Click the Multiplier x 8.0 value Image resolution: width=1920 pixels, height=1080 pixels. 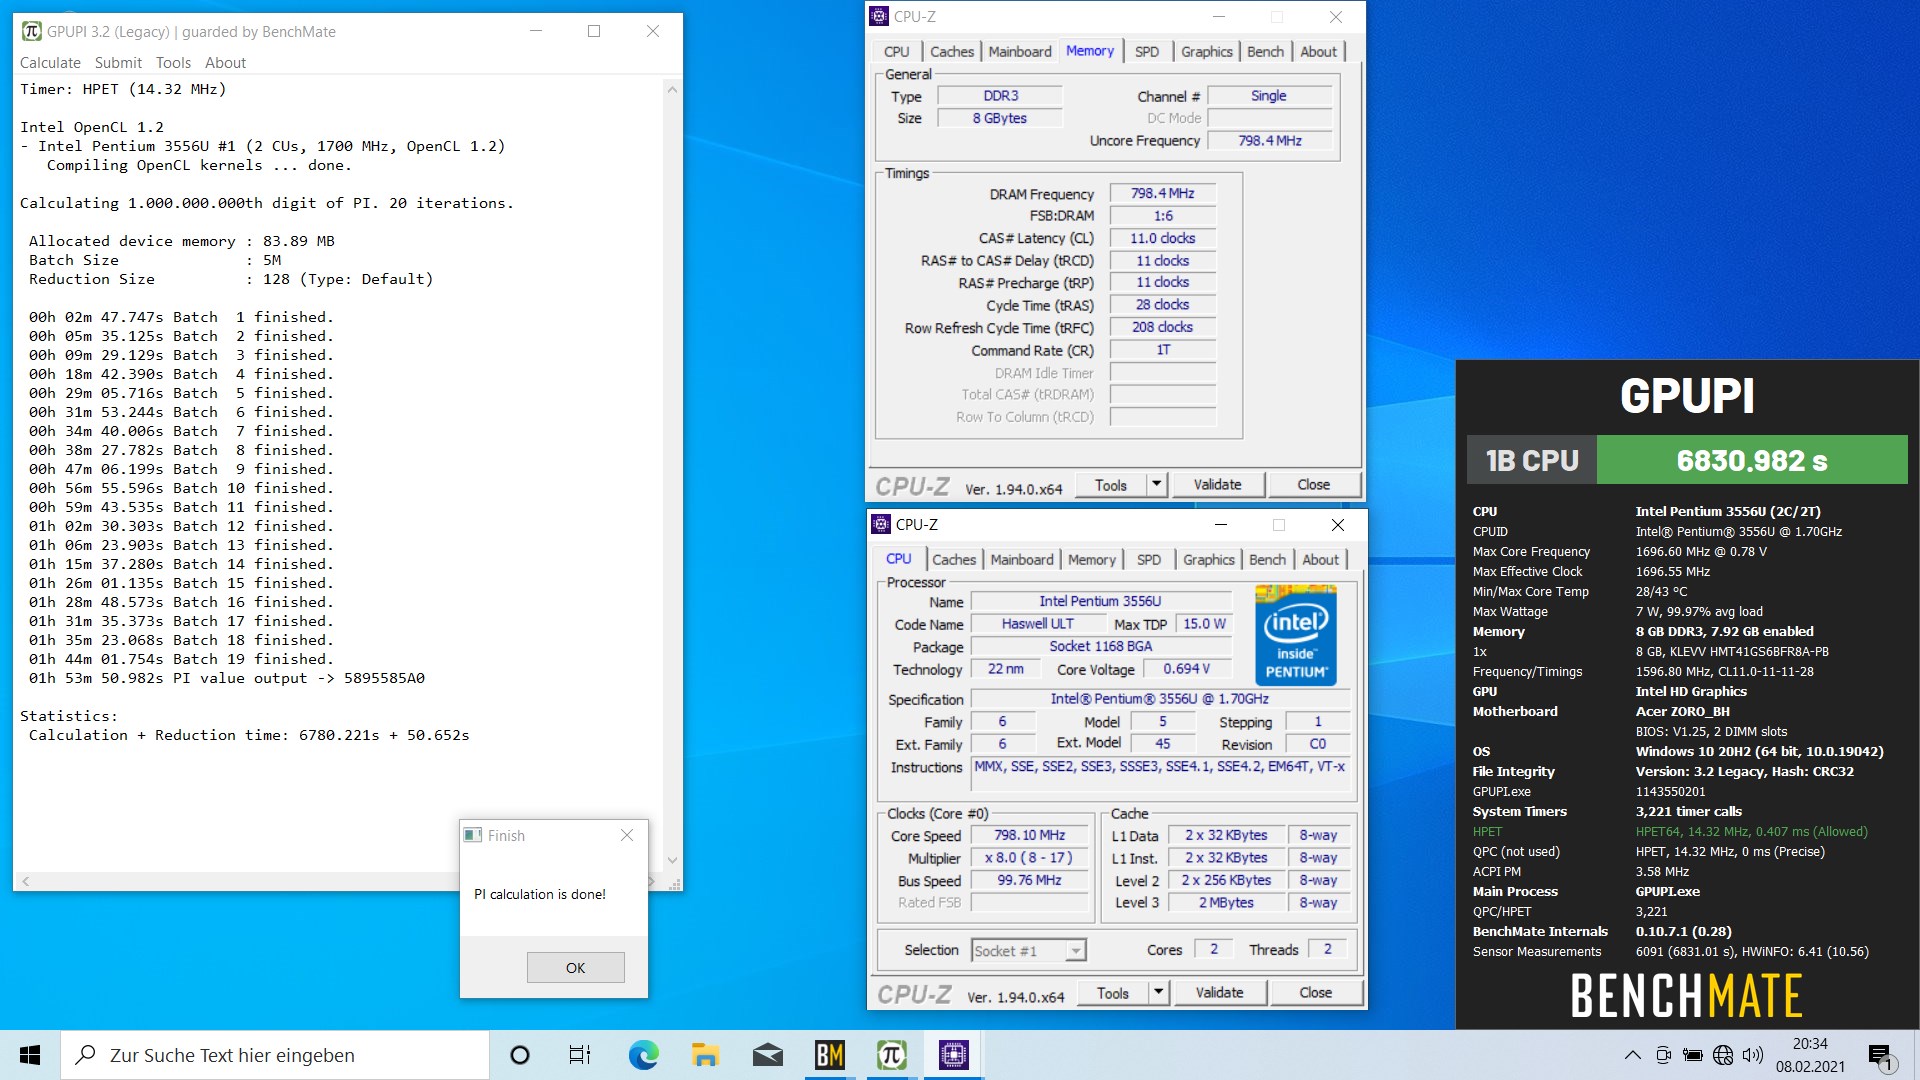(x=1030, y=858)
